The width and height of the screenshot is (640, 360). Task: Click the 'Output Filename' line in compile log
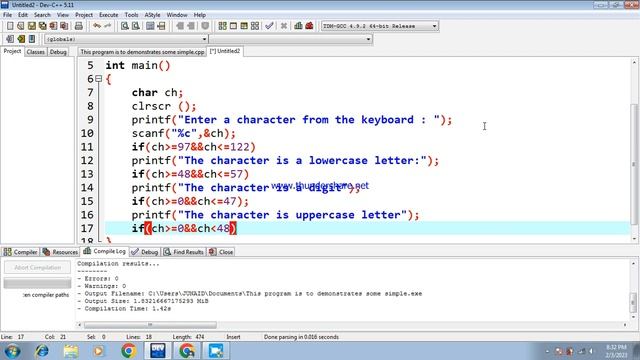250,293
